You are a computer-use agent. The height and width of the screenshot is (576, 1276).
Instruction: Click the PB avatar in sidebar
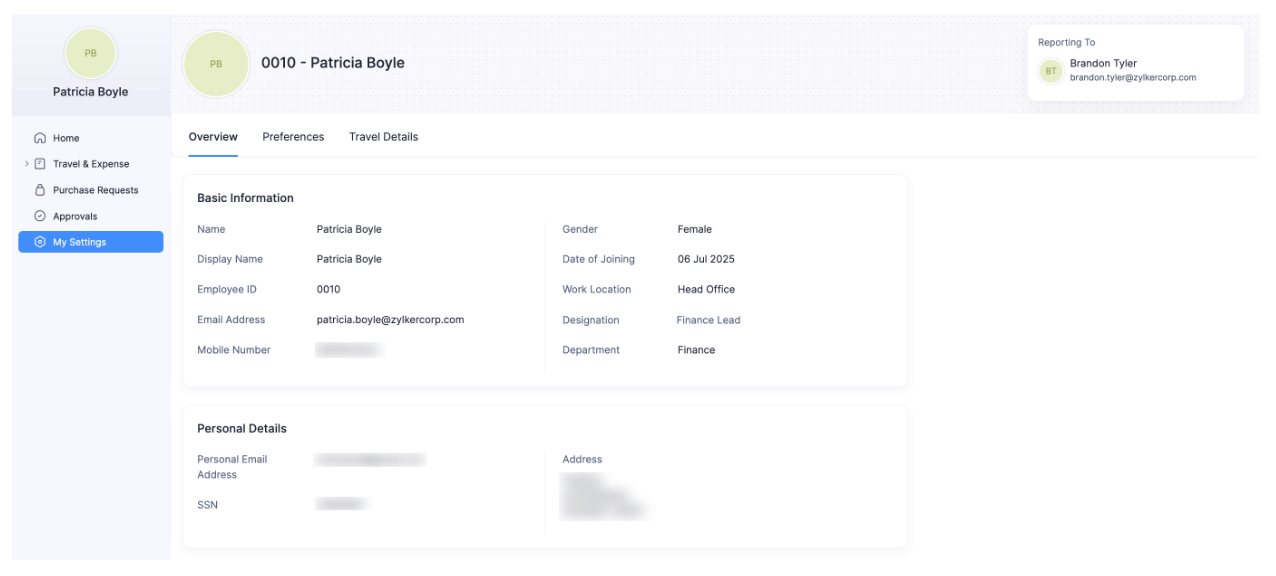91,53
